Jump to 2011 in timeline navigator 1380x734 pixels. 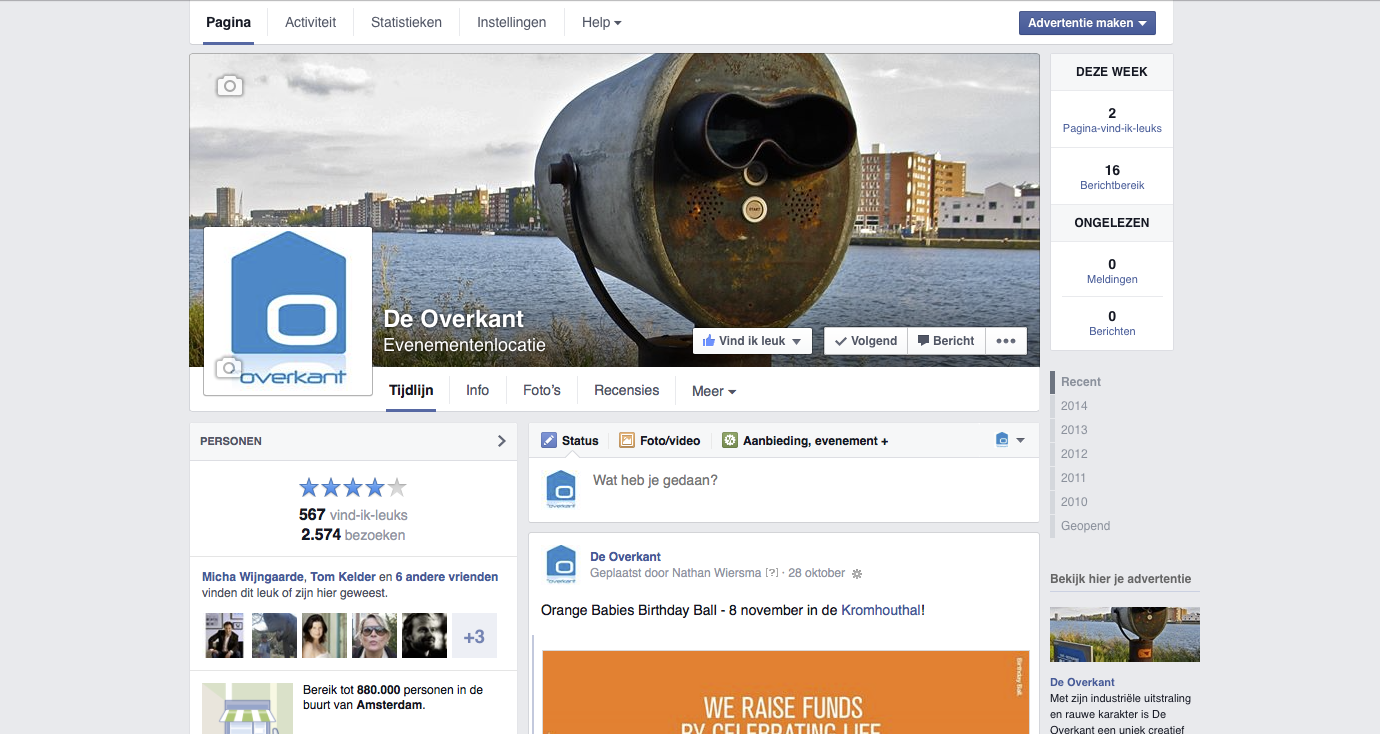click(1074, 478)
